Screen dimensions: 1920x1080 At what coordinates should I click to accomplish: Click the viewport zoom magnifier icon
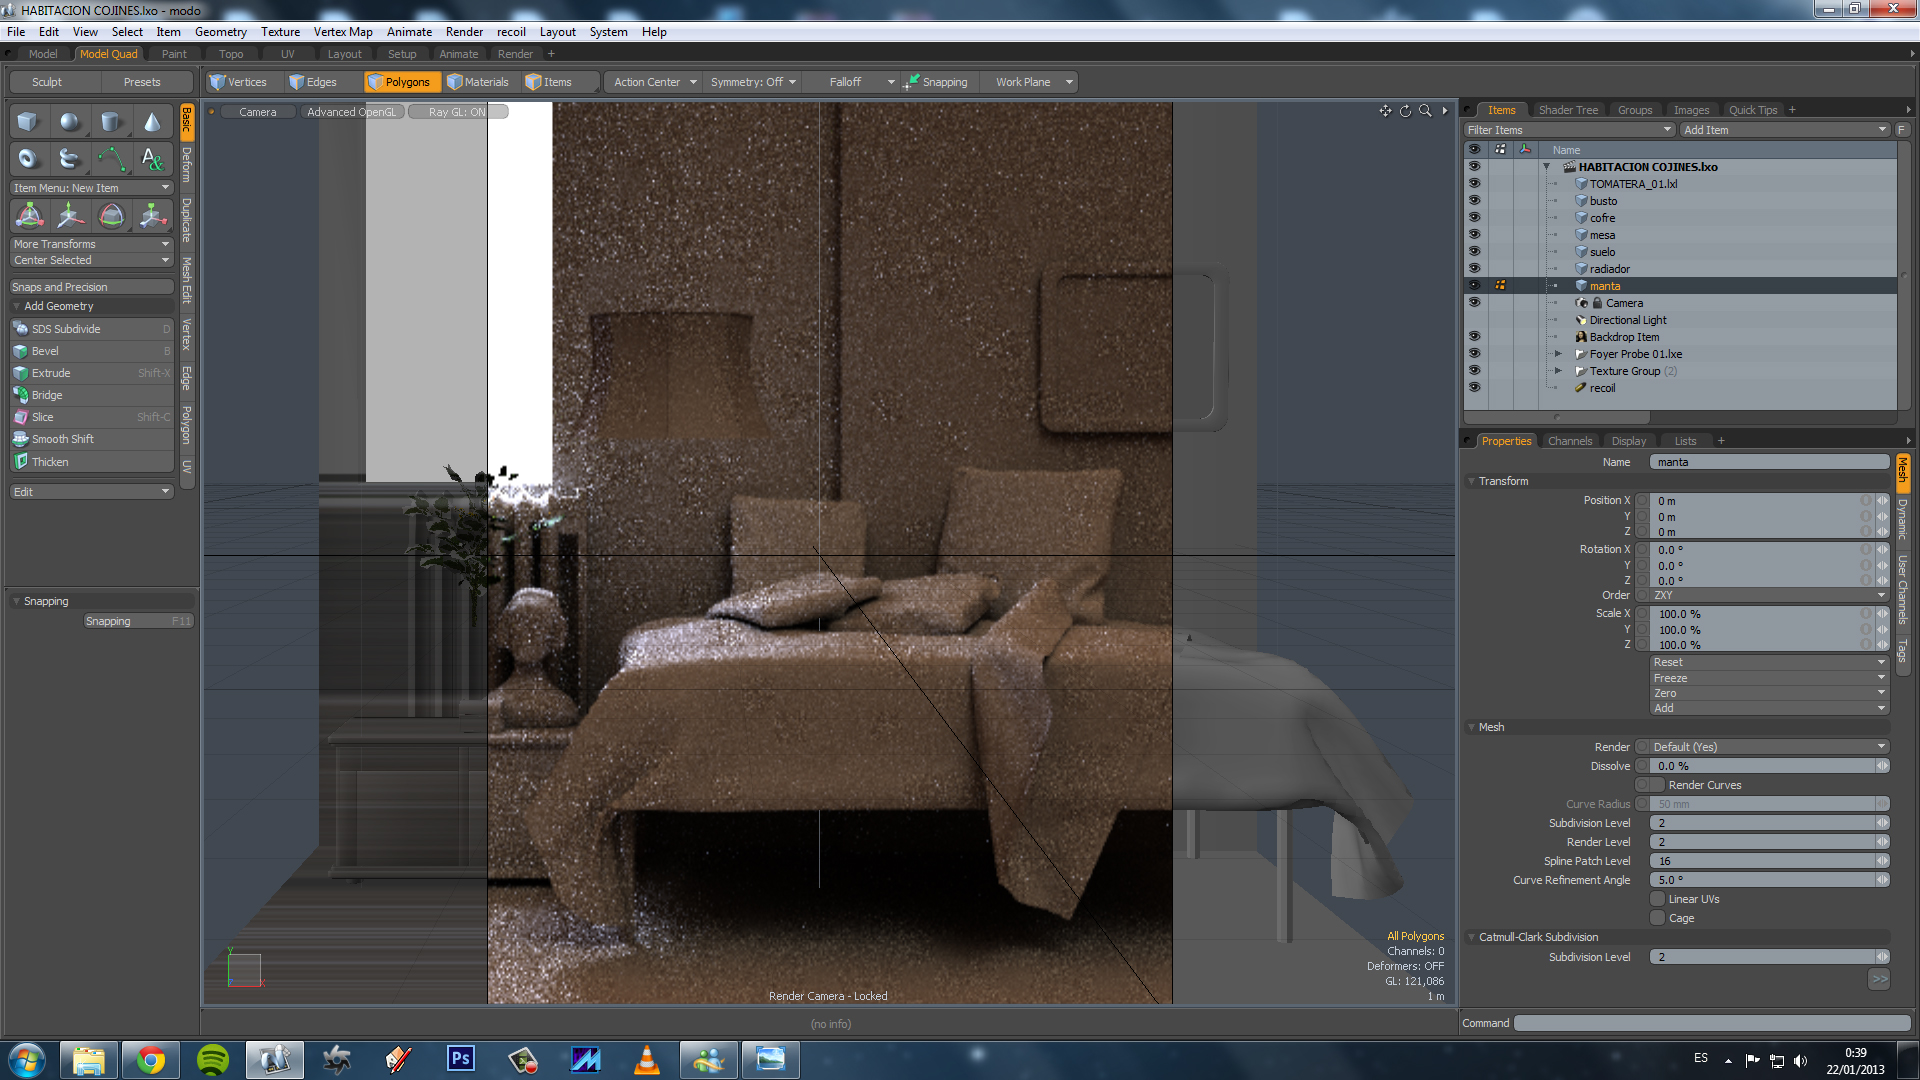[1425, 111]
